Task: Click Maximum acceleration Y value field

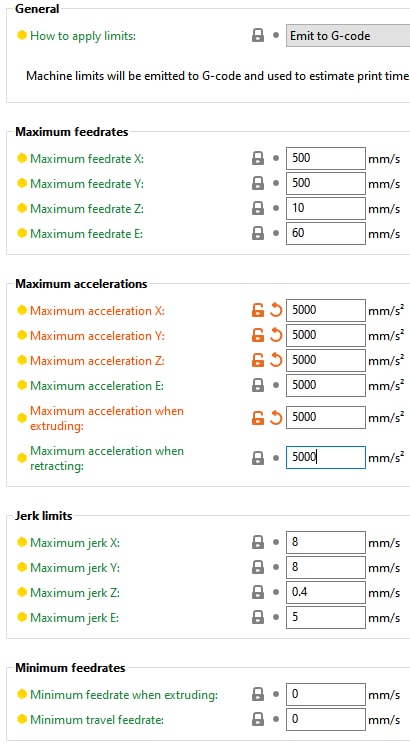Action: 326,335
